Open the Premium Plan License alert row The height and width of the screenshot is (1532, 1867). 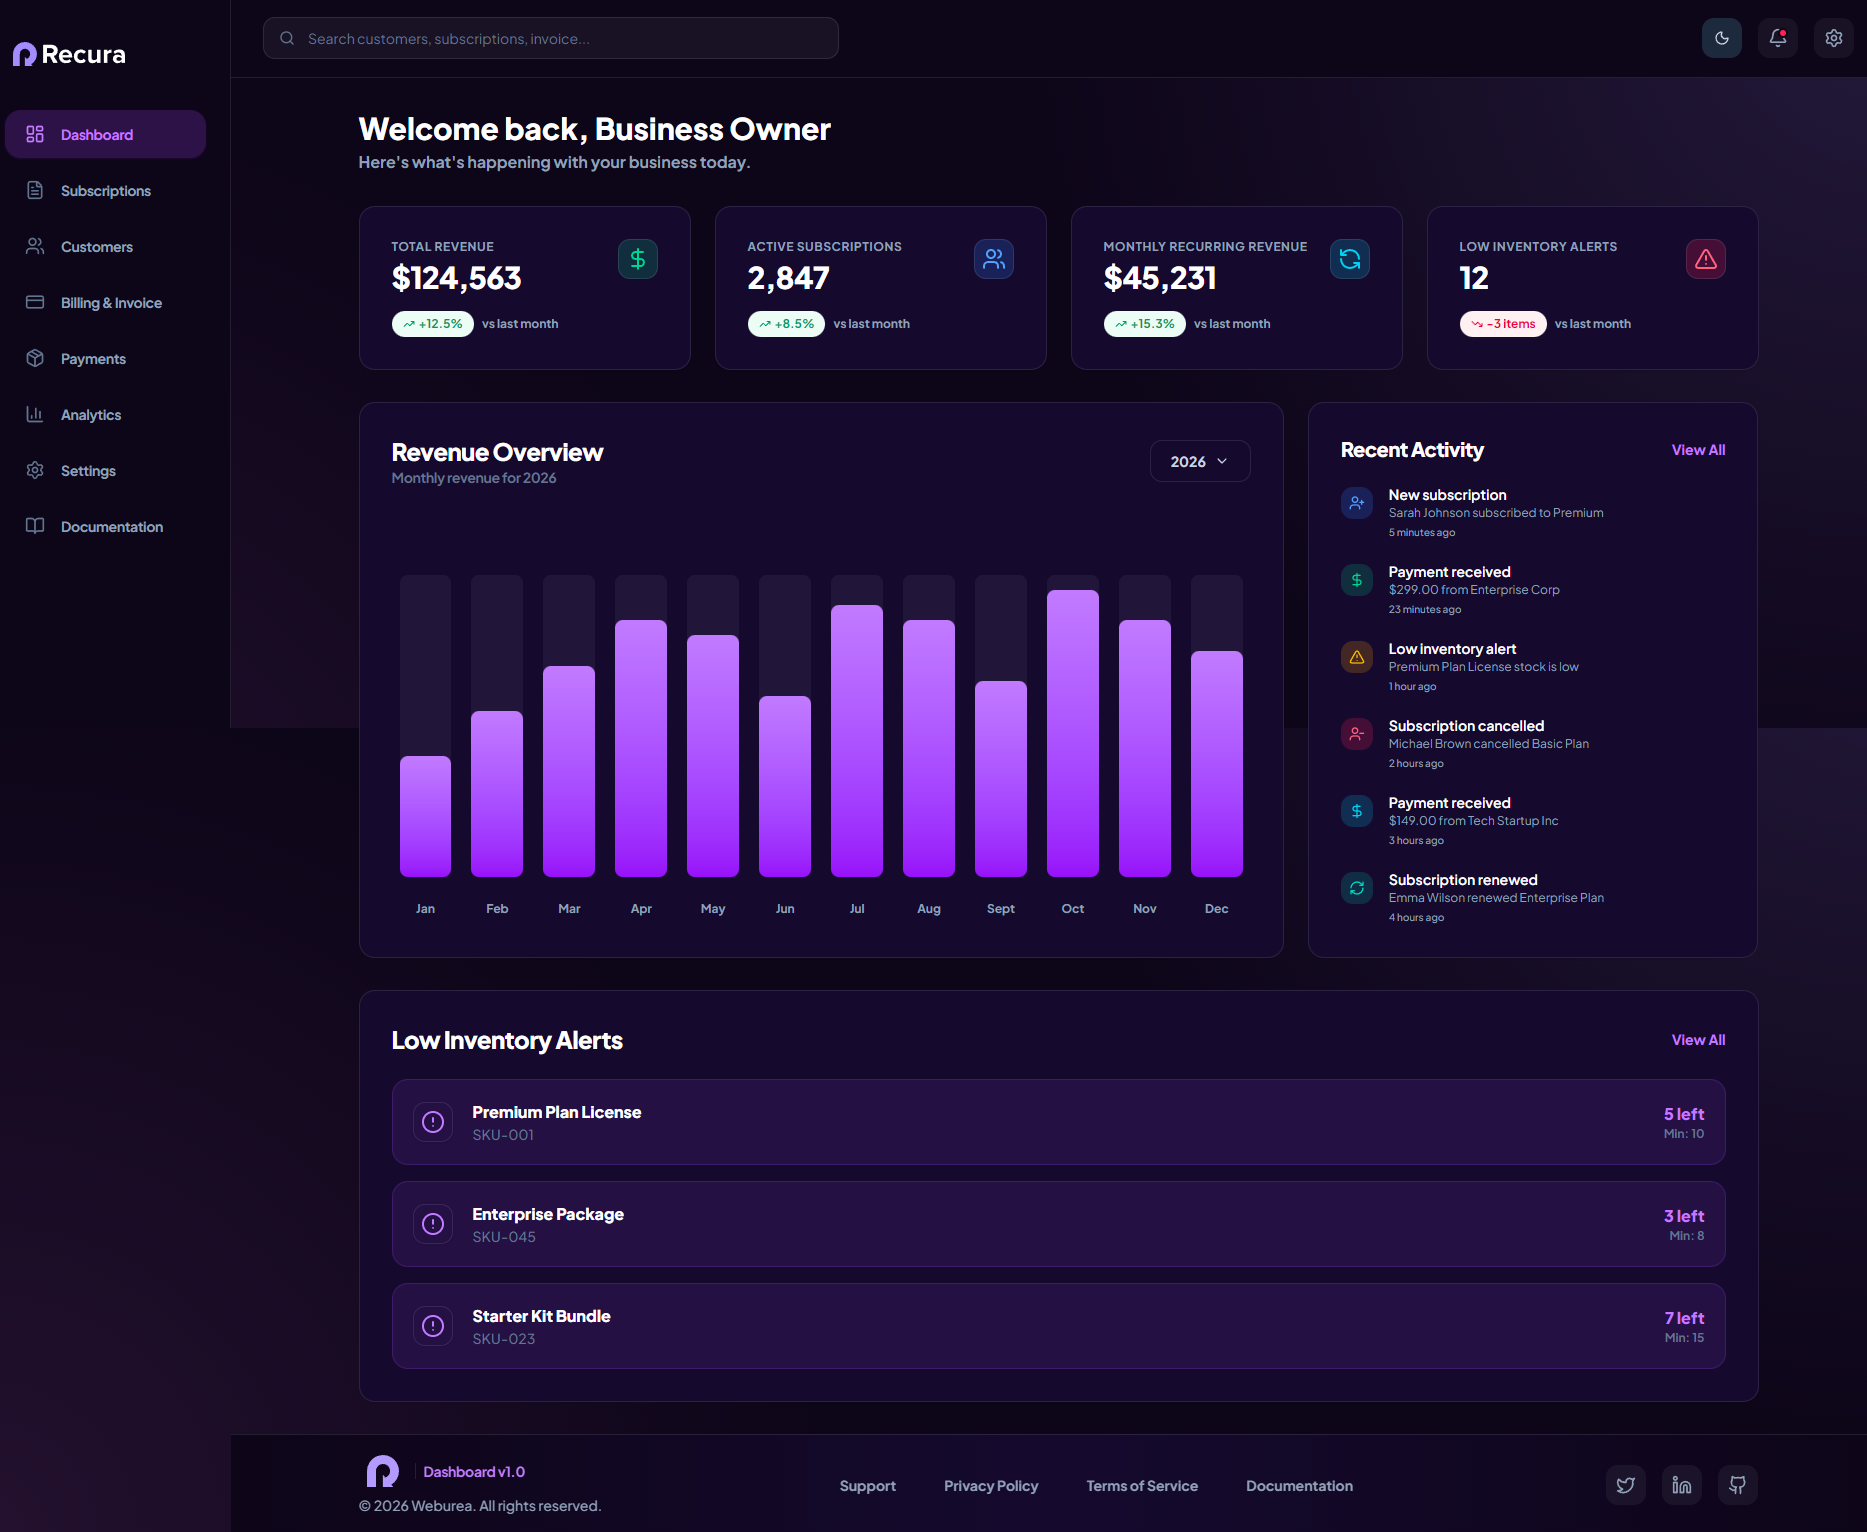[1059, 1122]
